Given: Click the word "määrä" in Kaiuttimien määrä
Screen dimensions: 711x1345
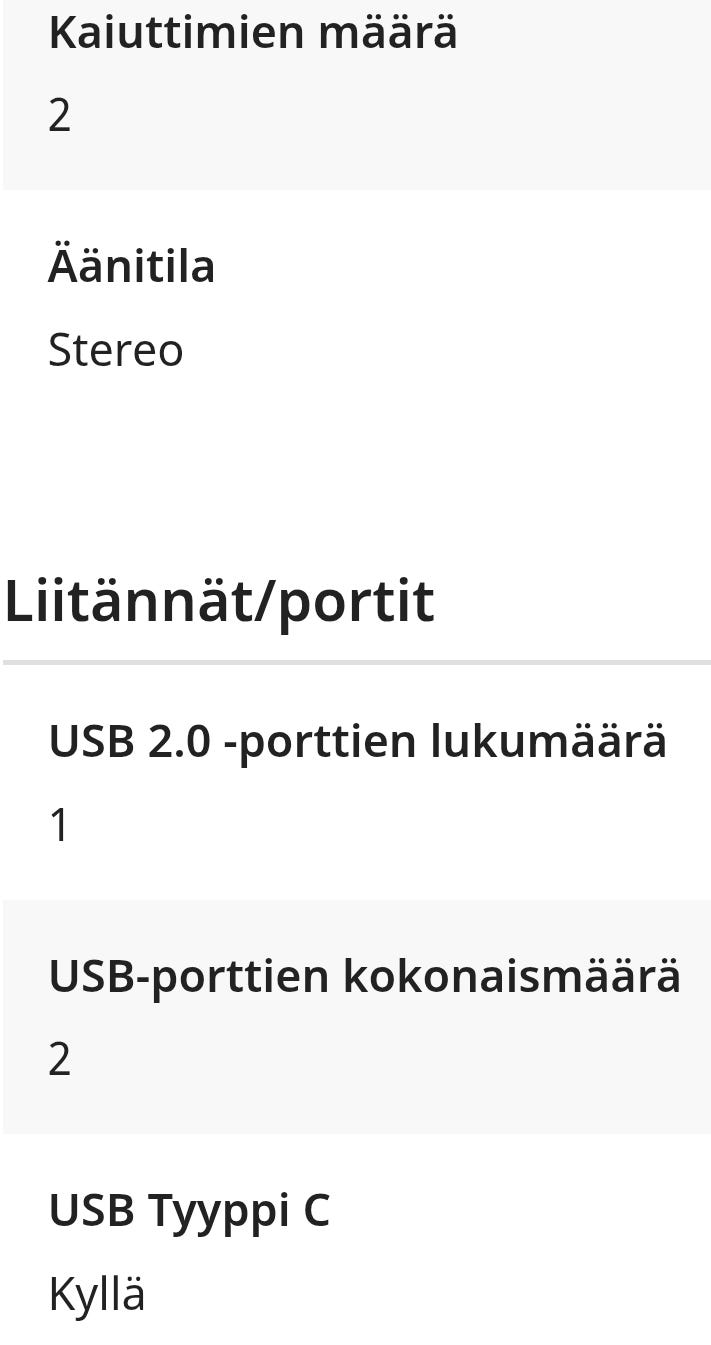Looking at the screenshot, I should pyautogui.click(x=388, y=33).
